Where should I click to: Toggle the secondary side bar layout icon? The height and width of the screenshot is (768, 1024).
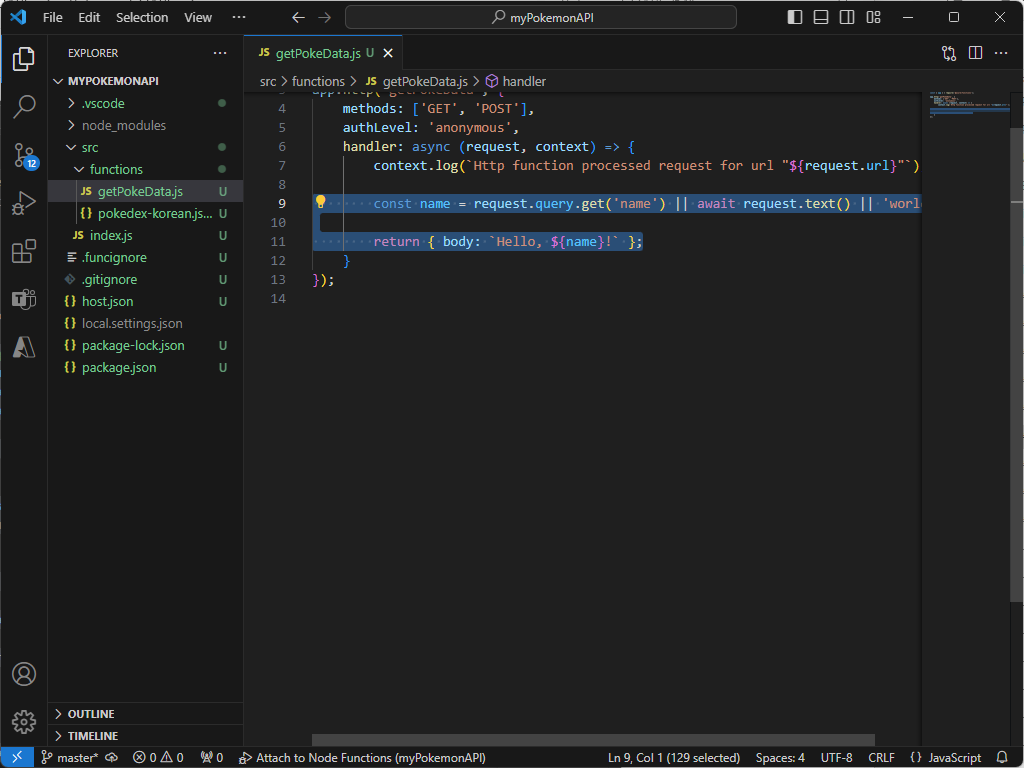tap(847, 18)
